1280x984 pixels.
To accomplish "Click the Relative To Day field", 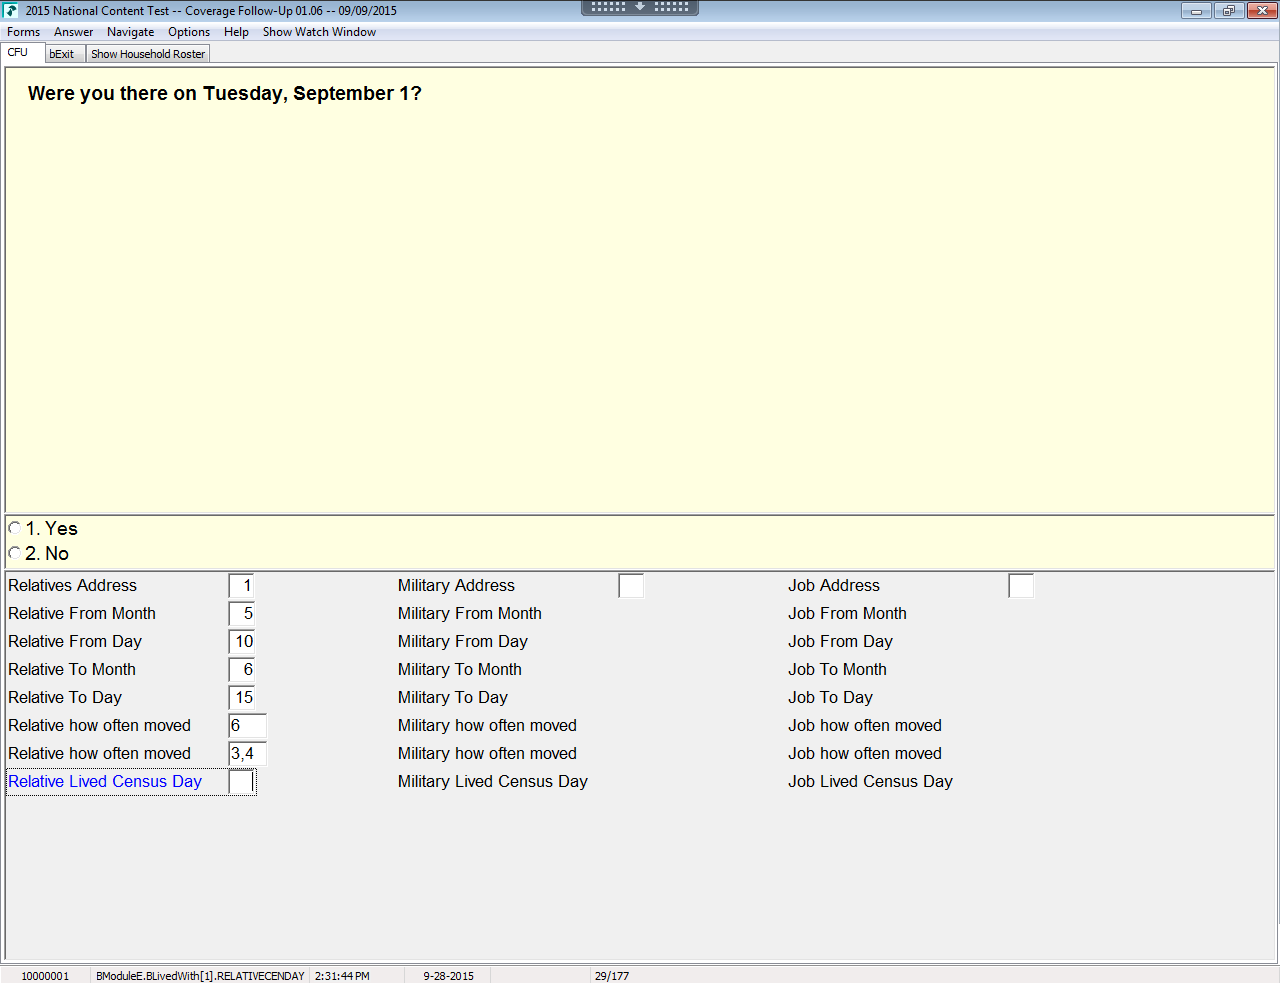I will pos(241,698).
